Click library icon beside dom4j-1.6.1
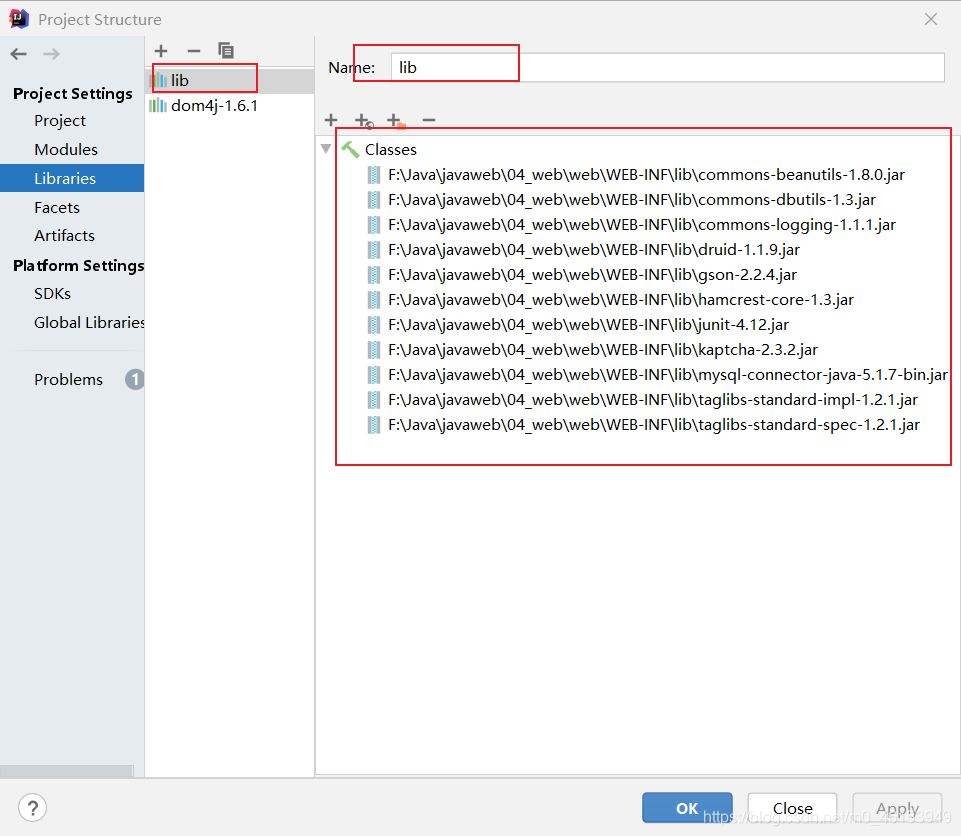961x836 pixels. 158,105
